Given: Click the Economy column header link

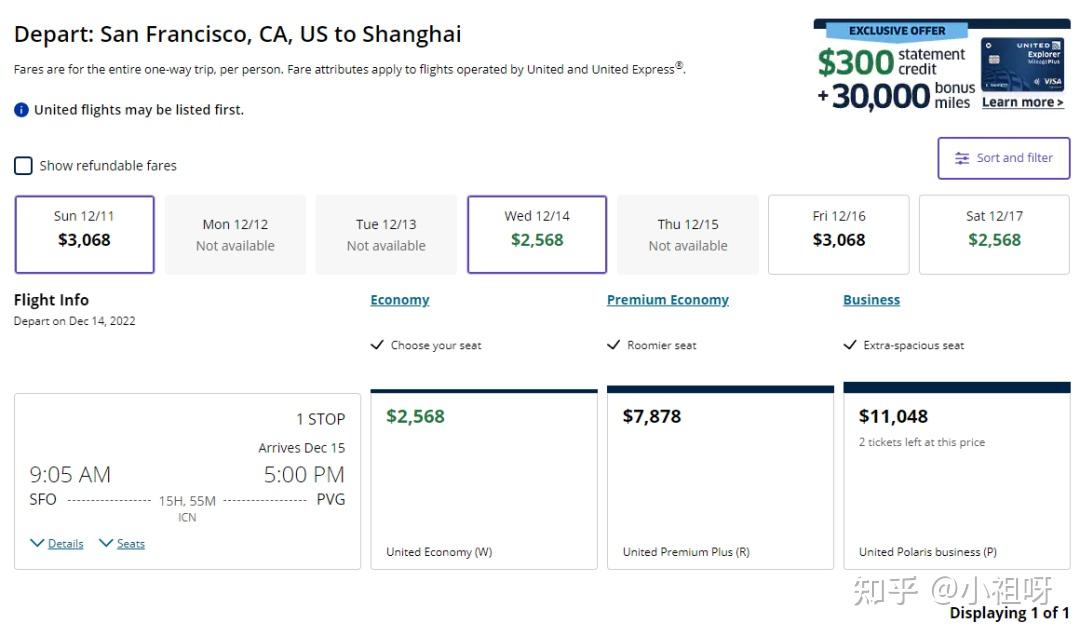Looking at the screenshot, I should point(400,300).
